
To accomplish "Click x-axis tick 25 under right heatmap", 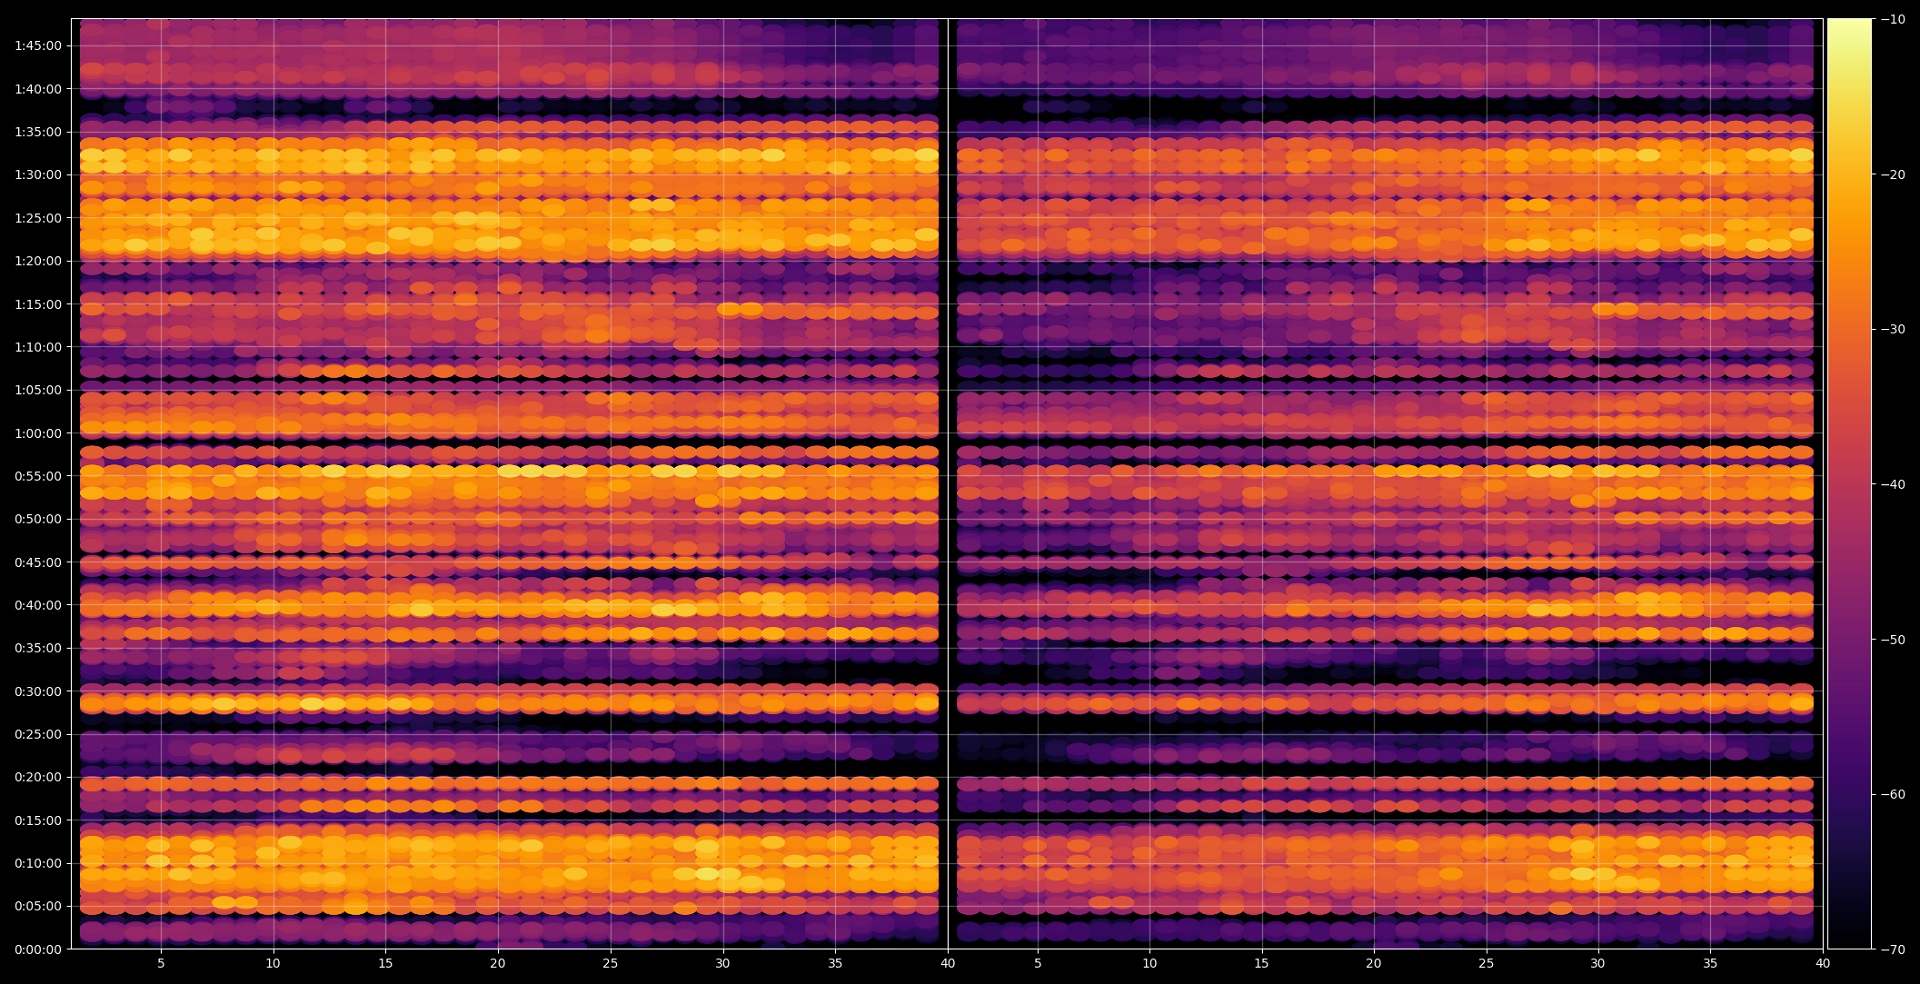I will click(x=1487, y=964).
